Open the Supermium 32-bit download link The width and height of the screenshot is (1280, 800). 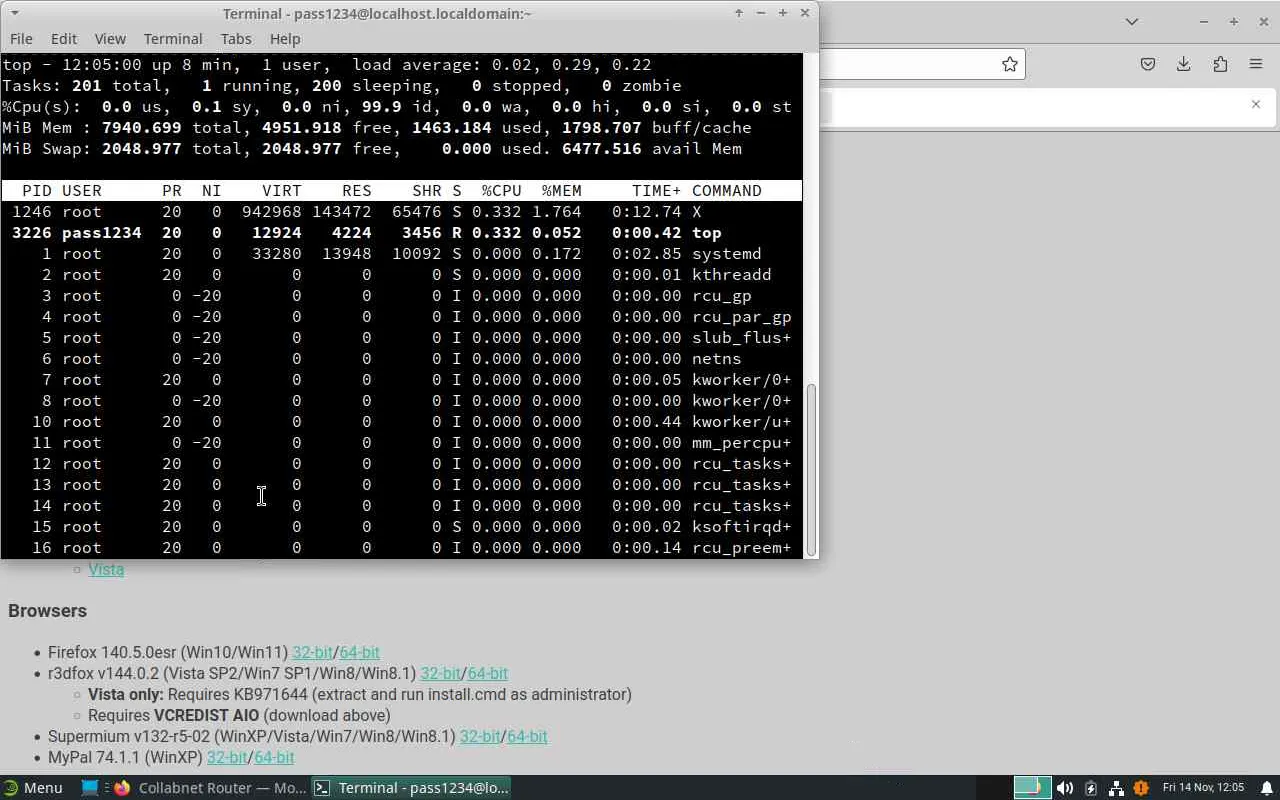click(480, 736)
